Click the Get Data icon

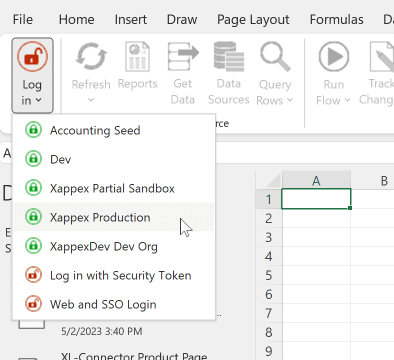pyautogui.click(x=183, y=56)
